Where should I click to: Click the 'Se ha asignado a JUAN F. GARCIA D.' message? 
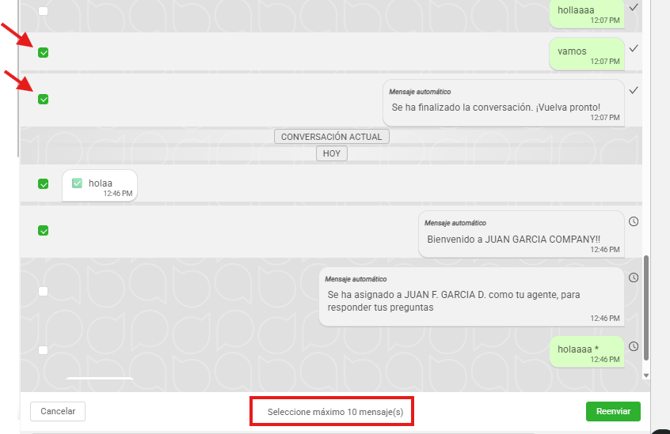click(471, 297)
